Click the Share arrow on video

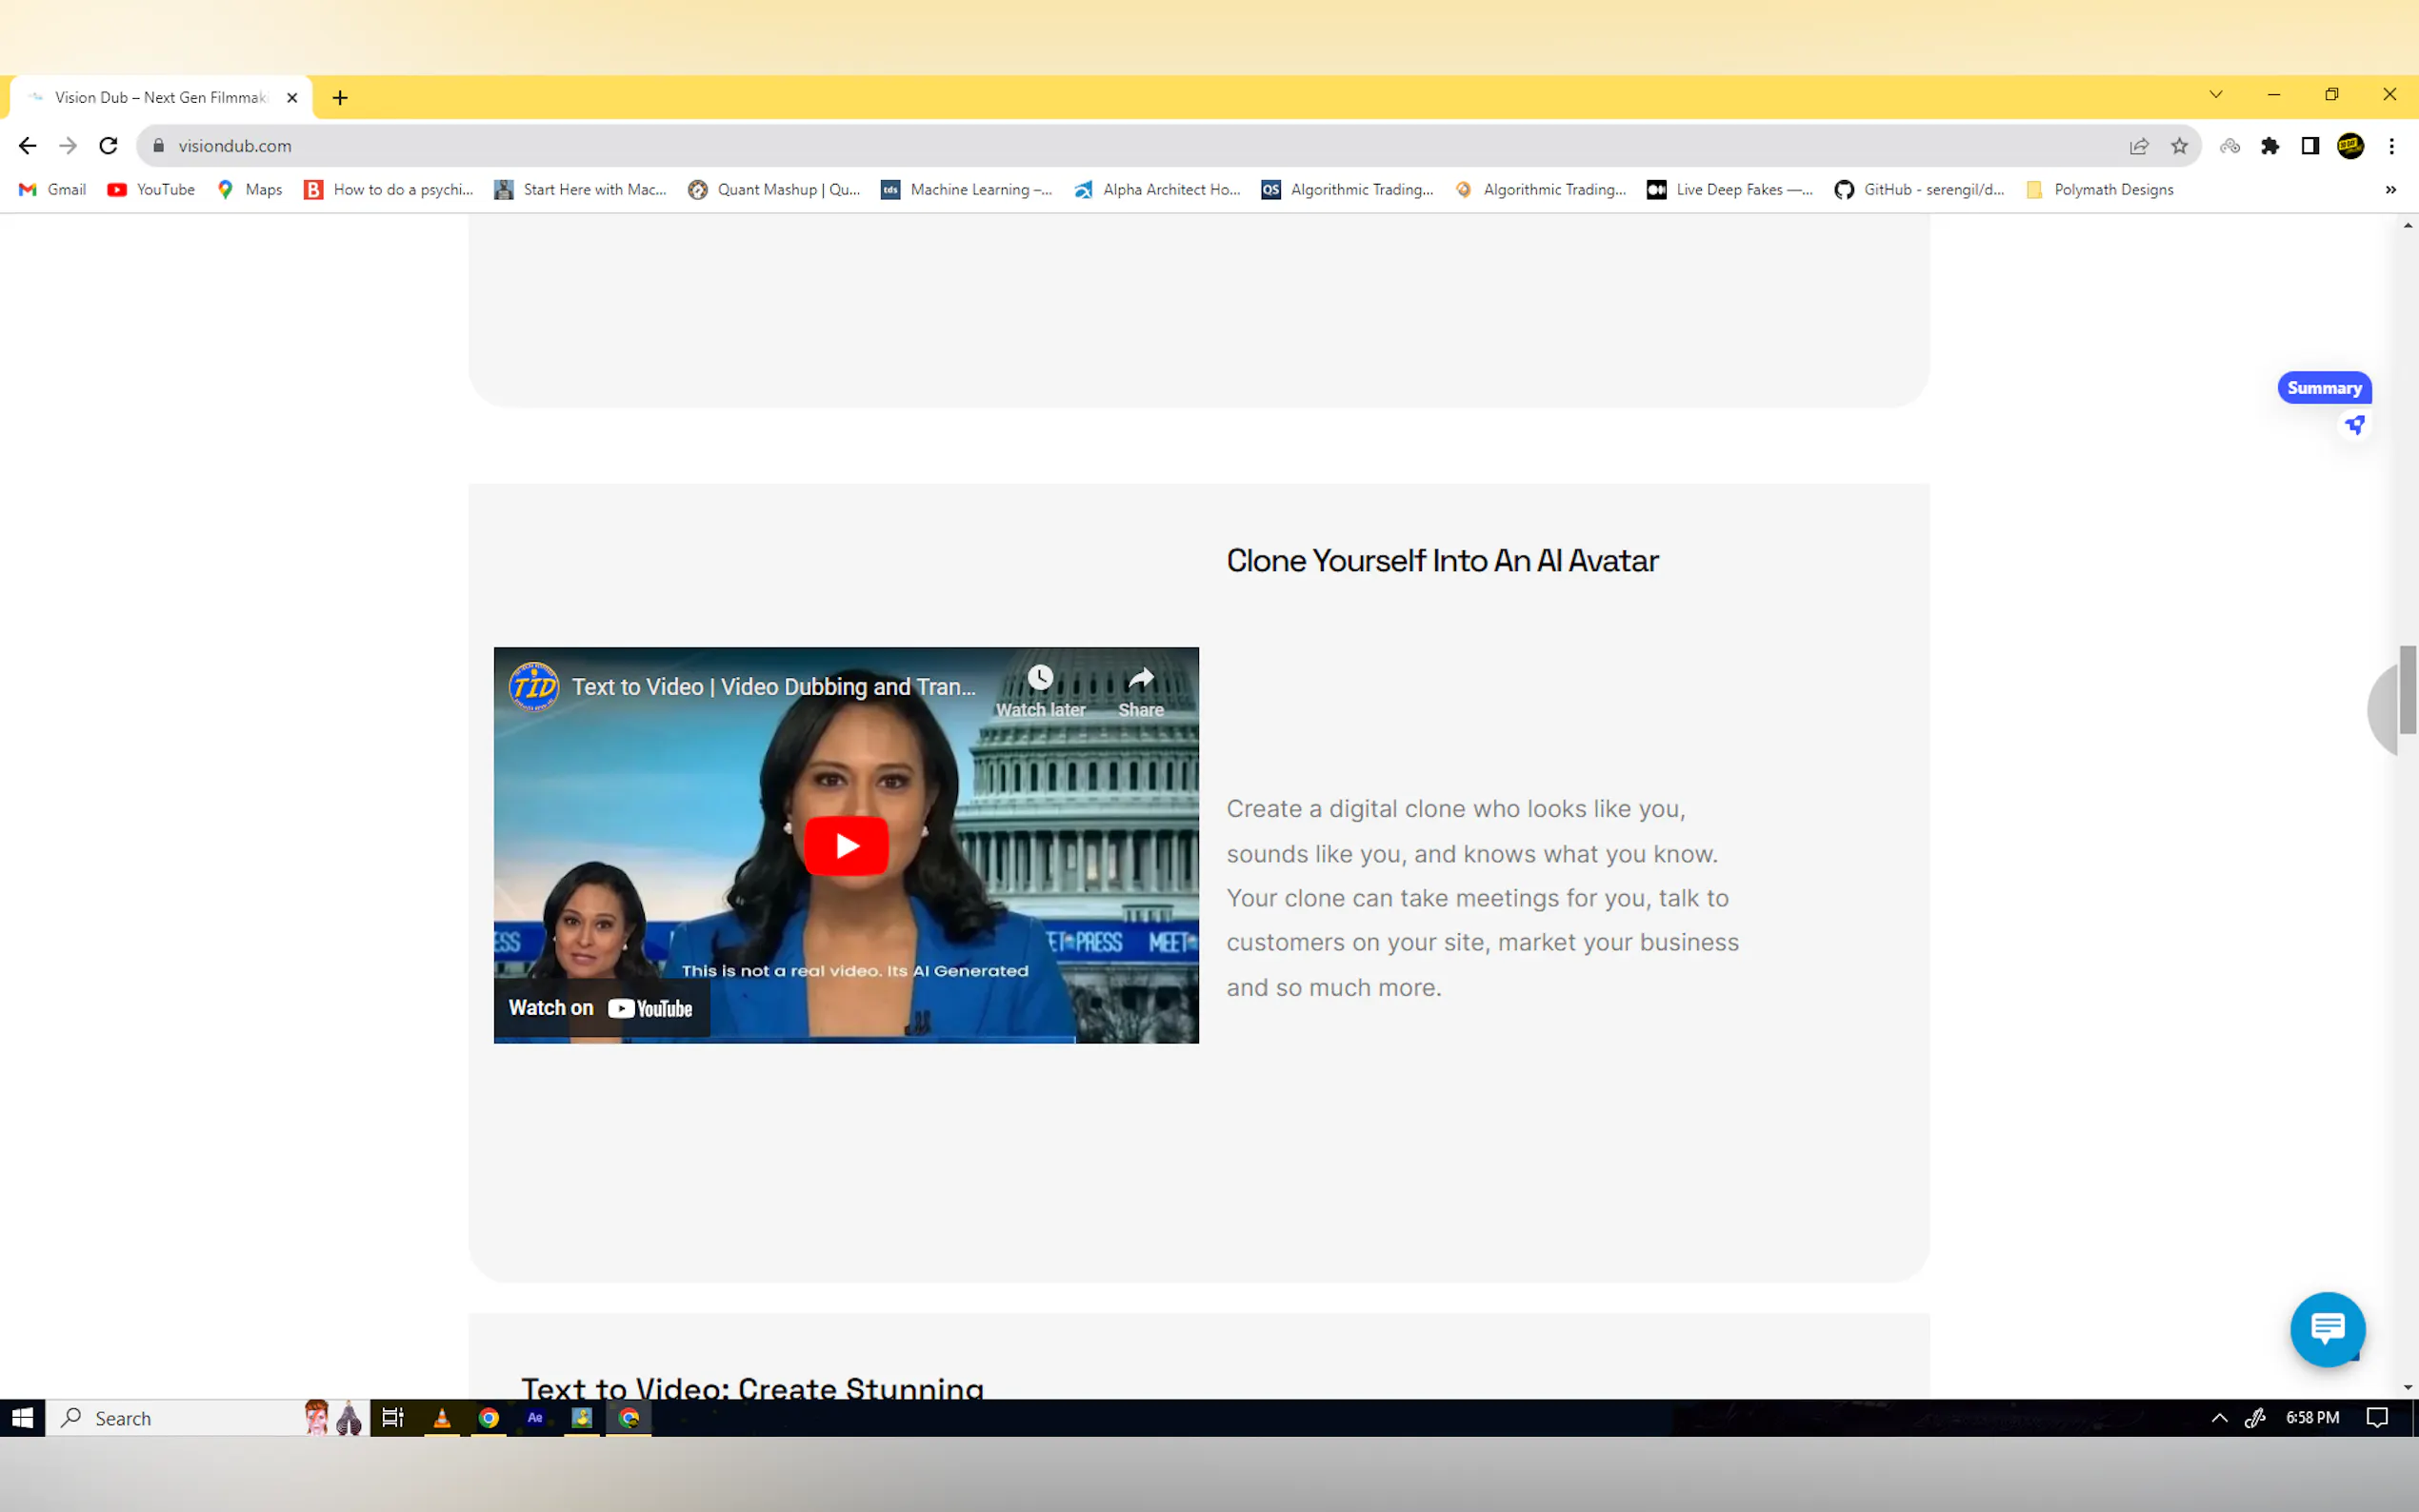coord(1140,679)
